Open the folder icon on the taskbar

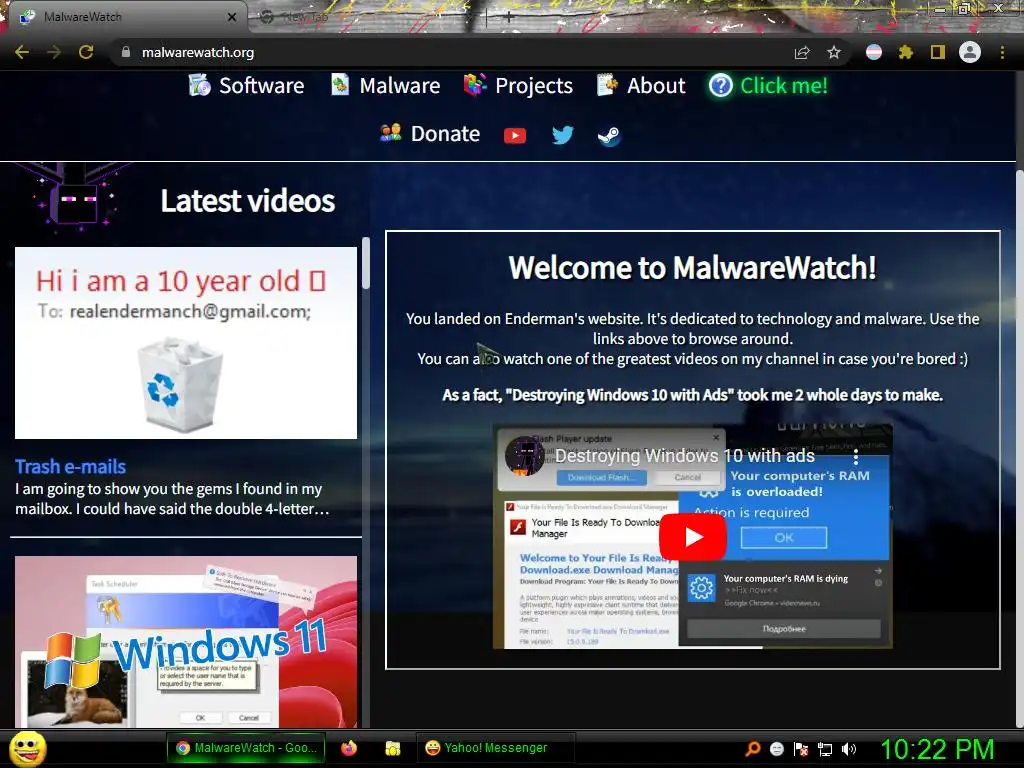392,748
